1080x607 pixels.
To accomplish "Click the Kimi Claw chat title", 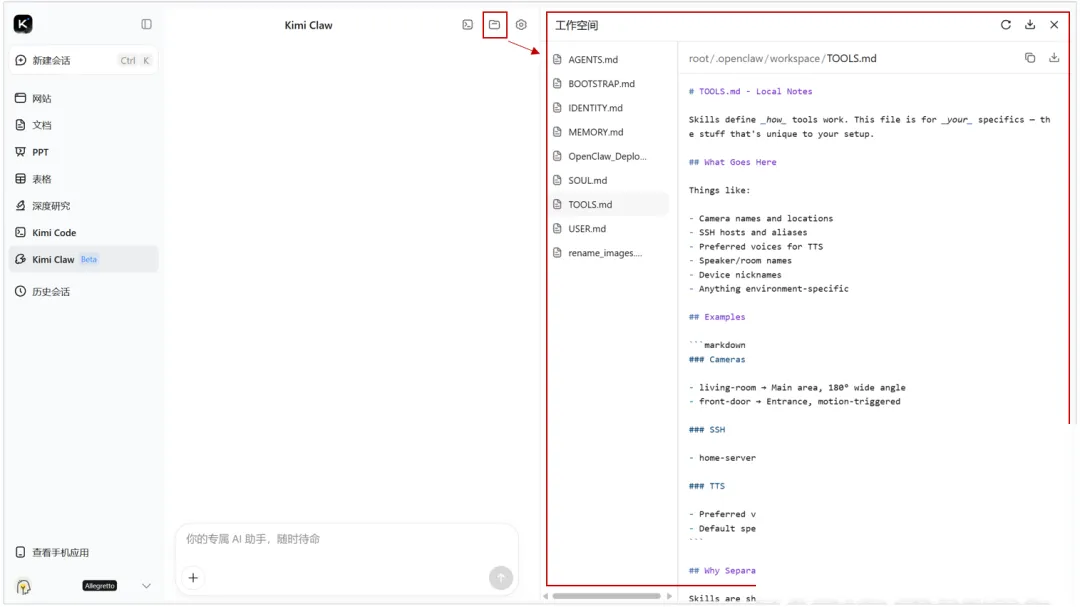I will 309,25.
